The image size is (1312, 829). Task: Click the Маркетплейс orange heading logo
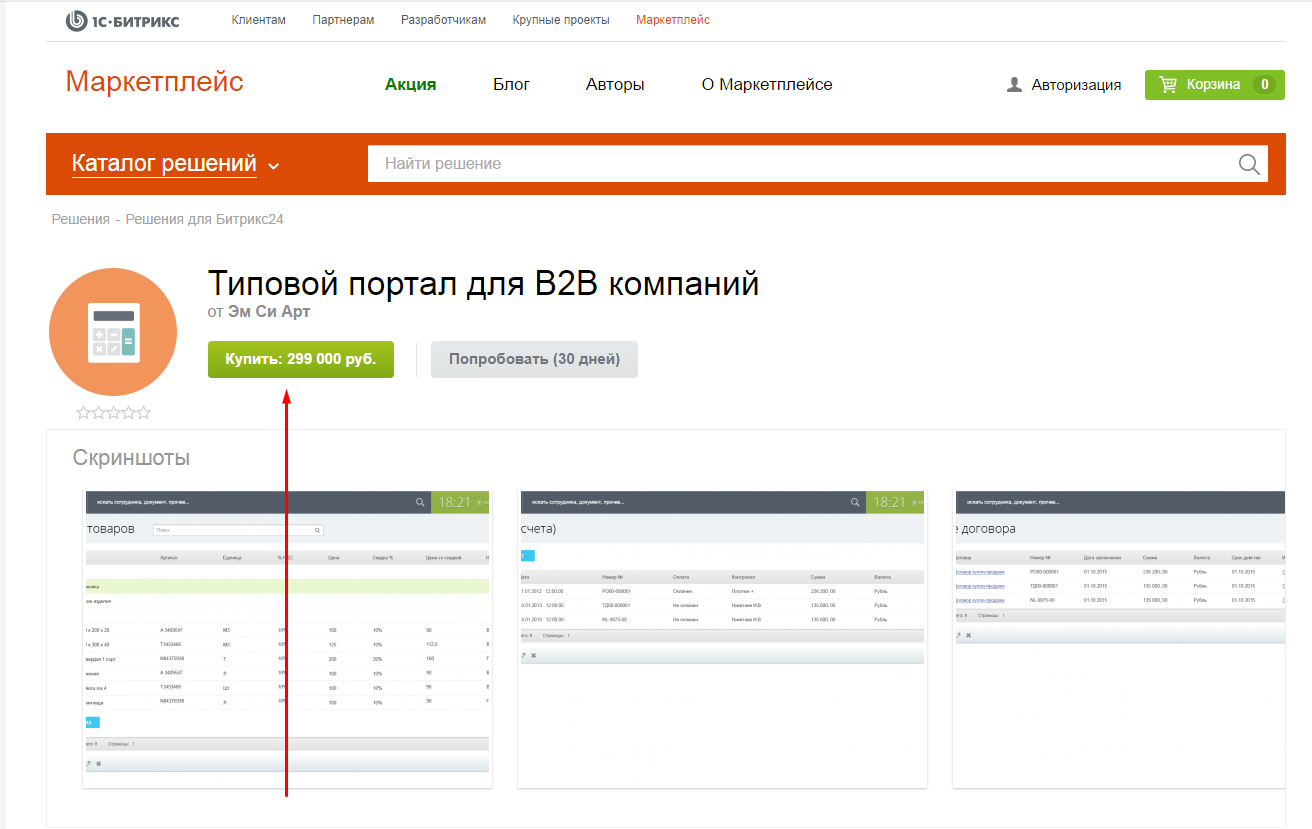point(155,82)
